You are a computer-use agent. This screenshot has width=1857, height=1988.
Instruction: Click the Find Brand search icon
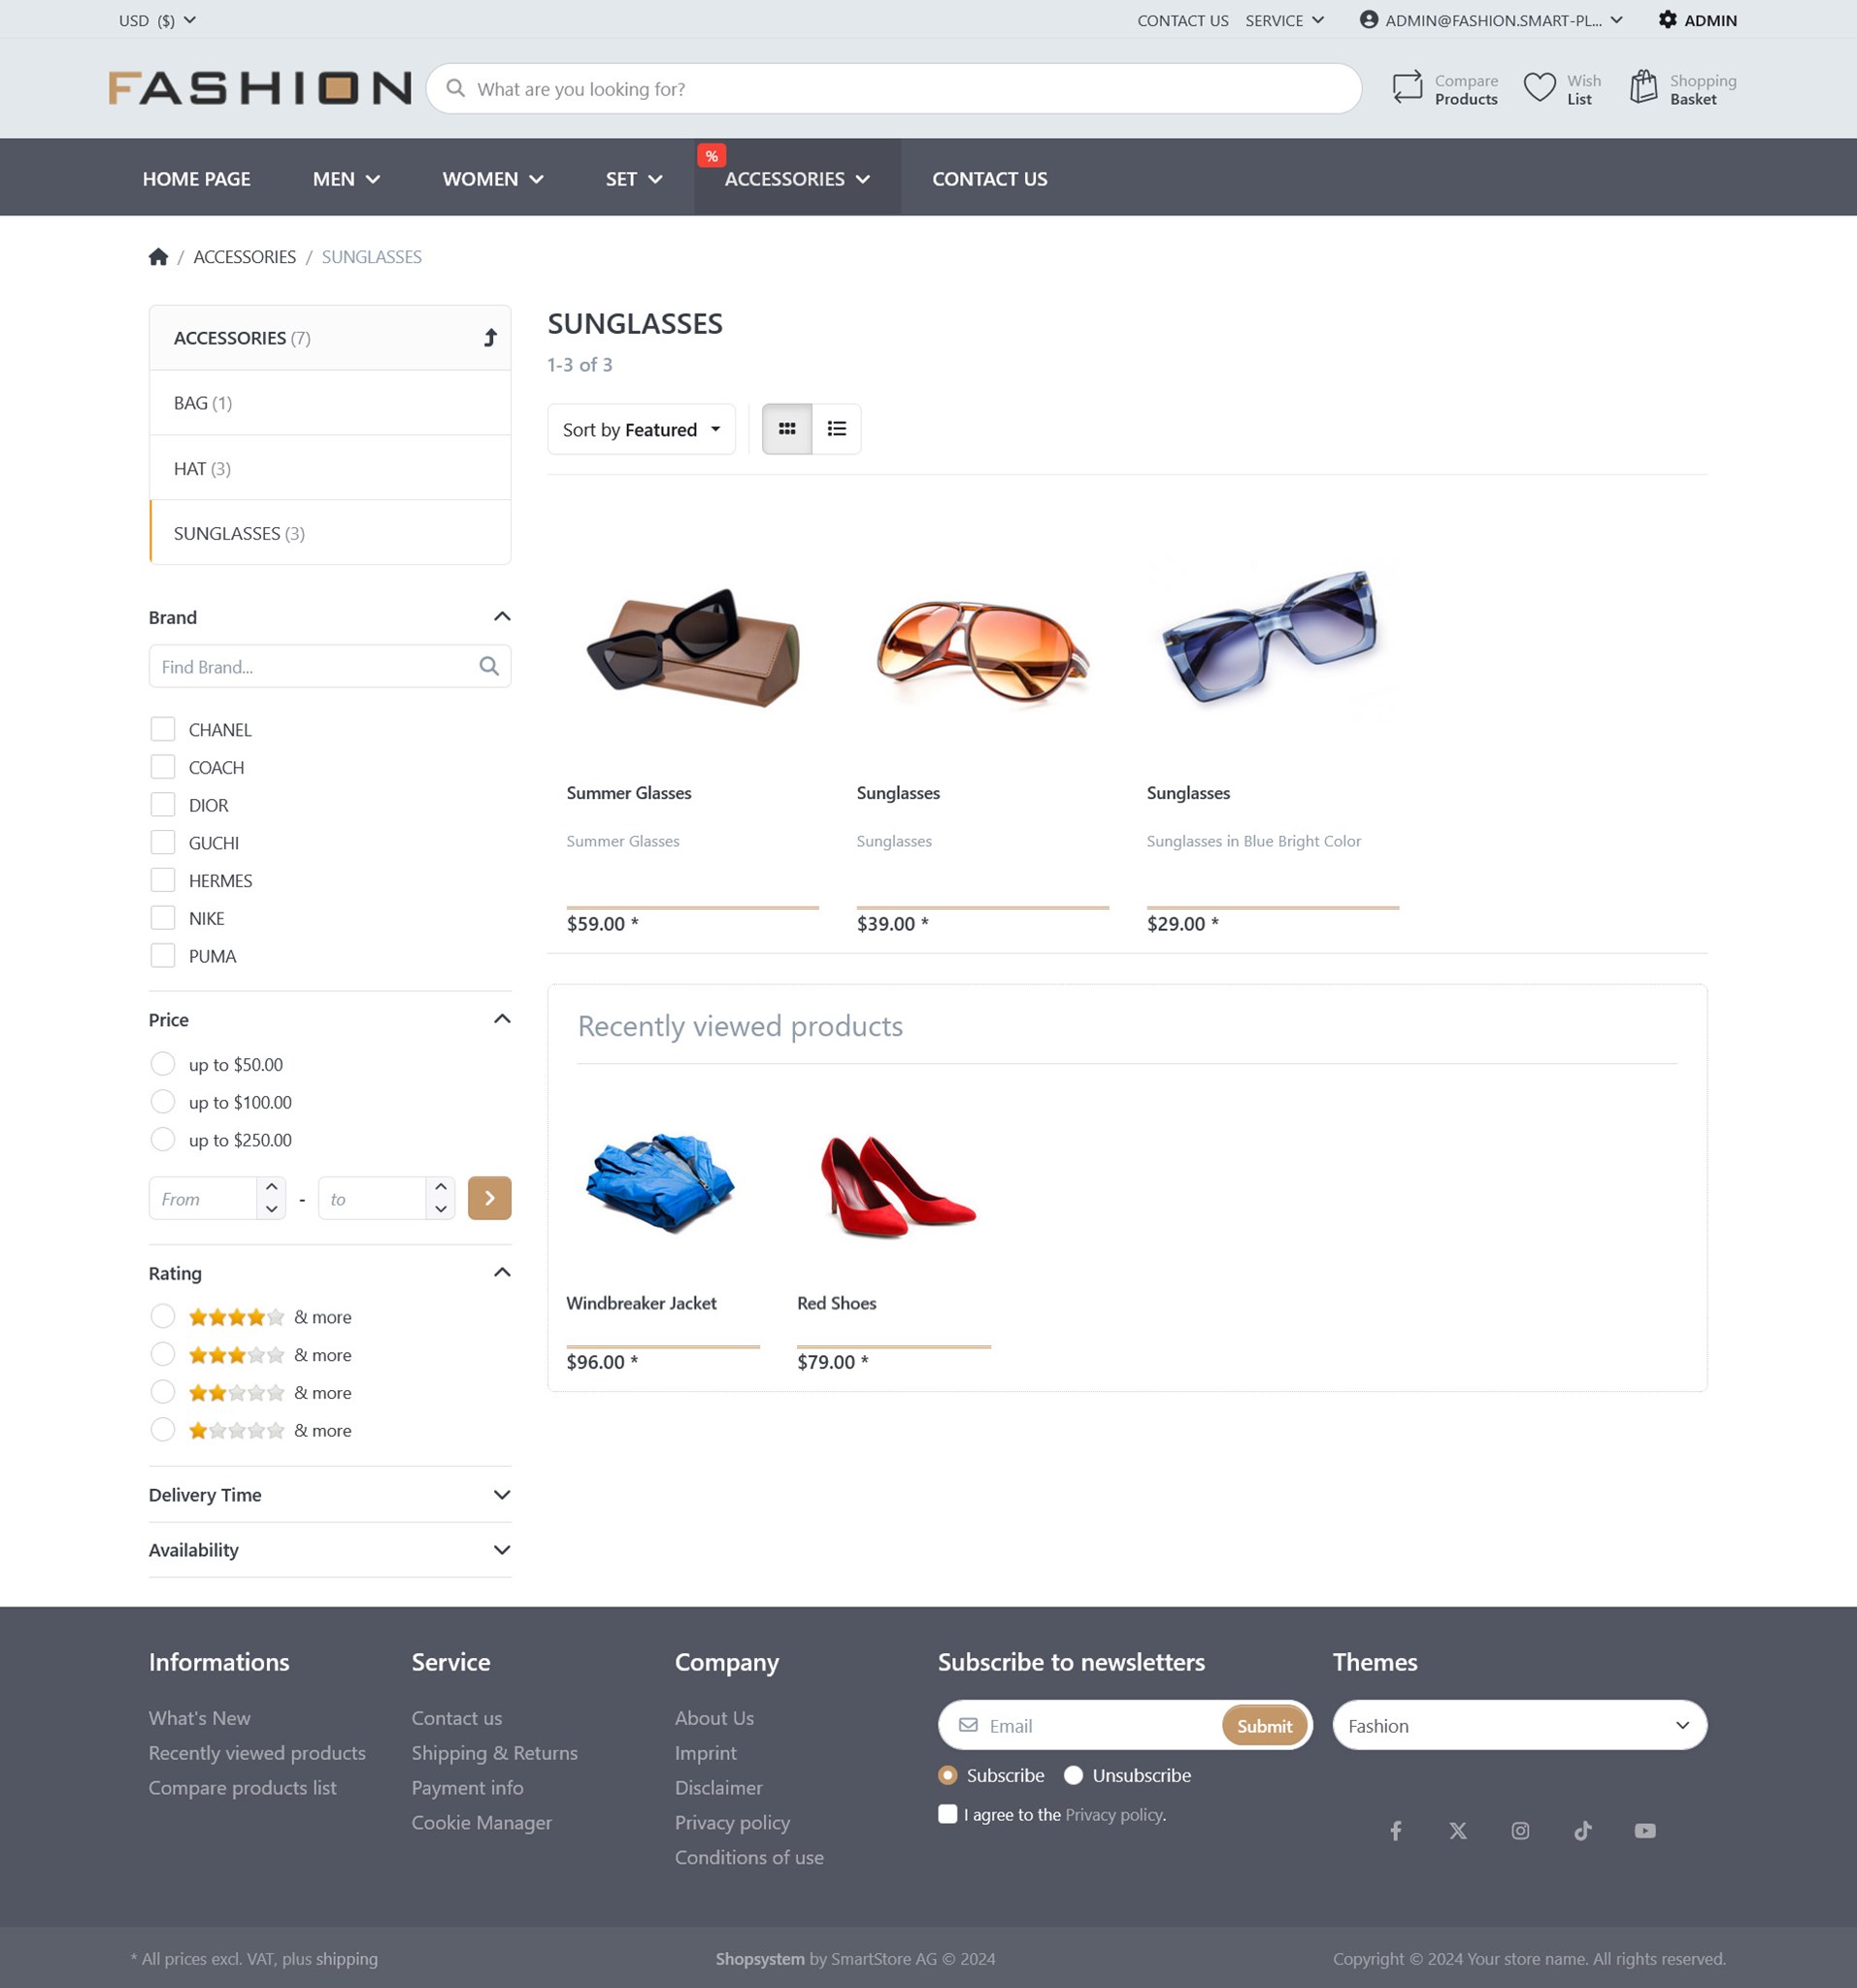[x=489, y=666]
